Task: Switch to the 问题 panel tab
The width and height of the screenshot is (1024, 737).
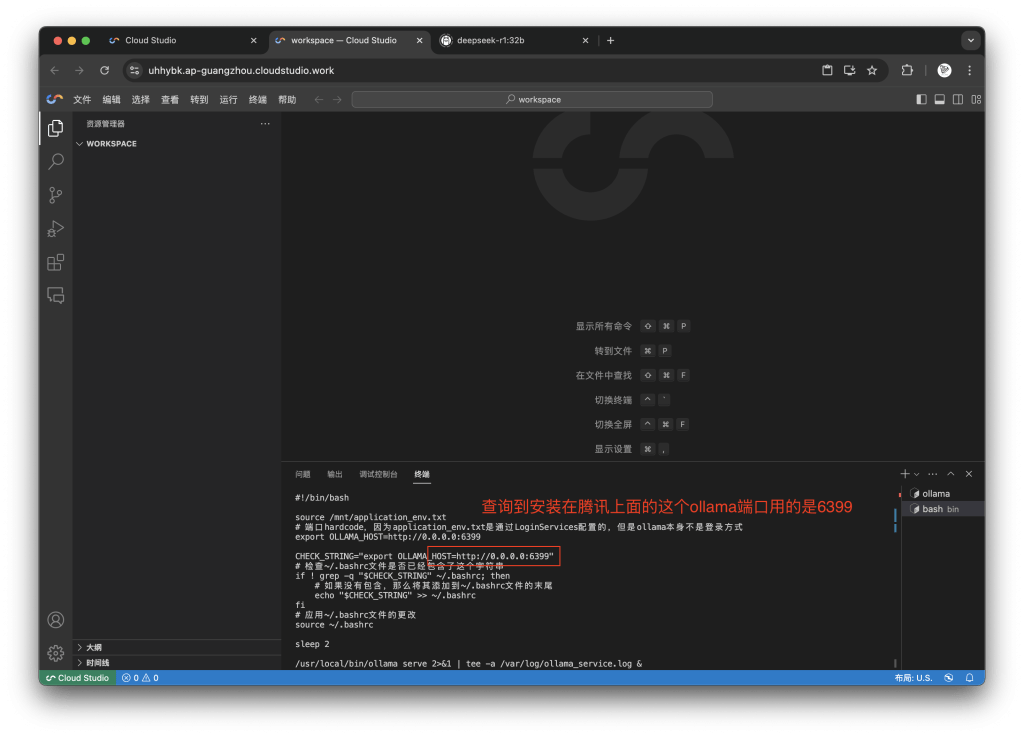Action: pyautogui.click(x=302, y=474)
